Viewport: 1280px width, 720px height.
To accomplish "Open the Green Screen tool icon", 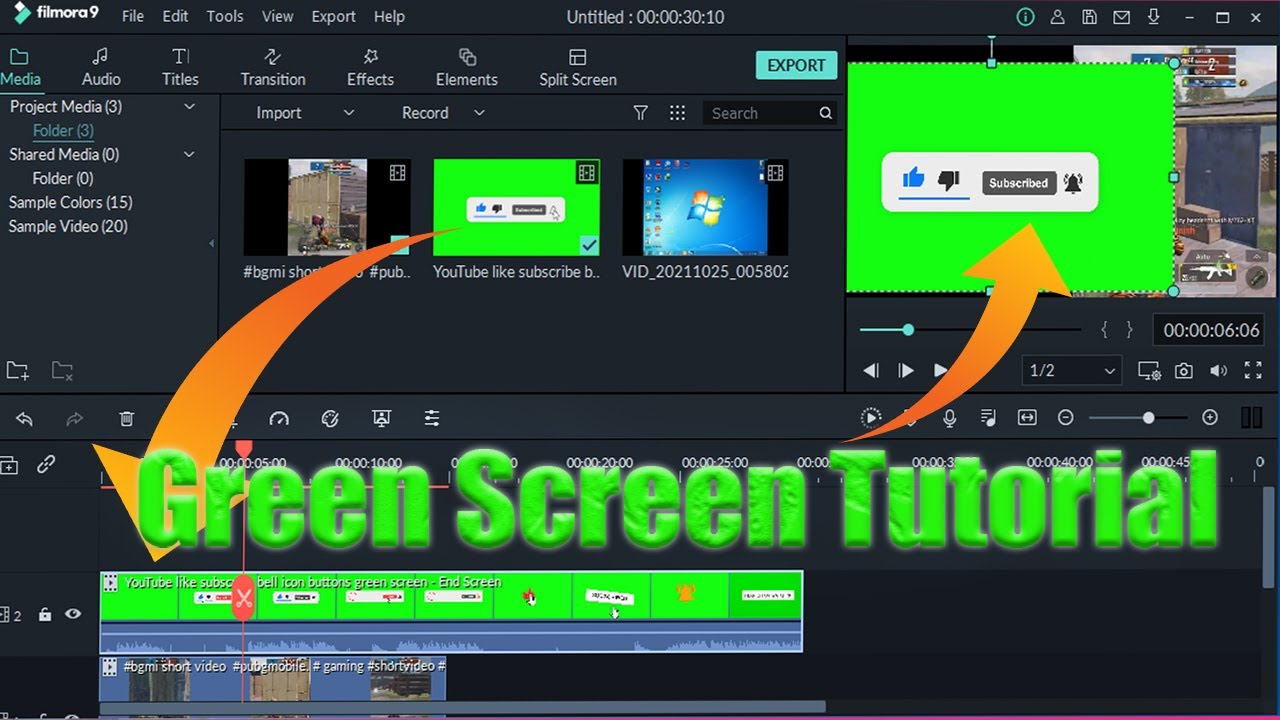I will pyautogui.click(x=381, y=418).
